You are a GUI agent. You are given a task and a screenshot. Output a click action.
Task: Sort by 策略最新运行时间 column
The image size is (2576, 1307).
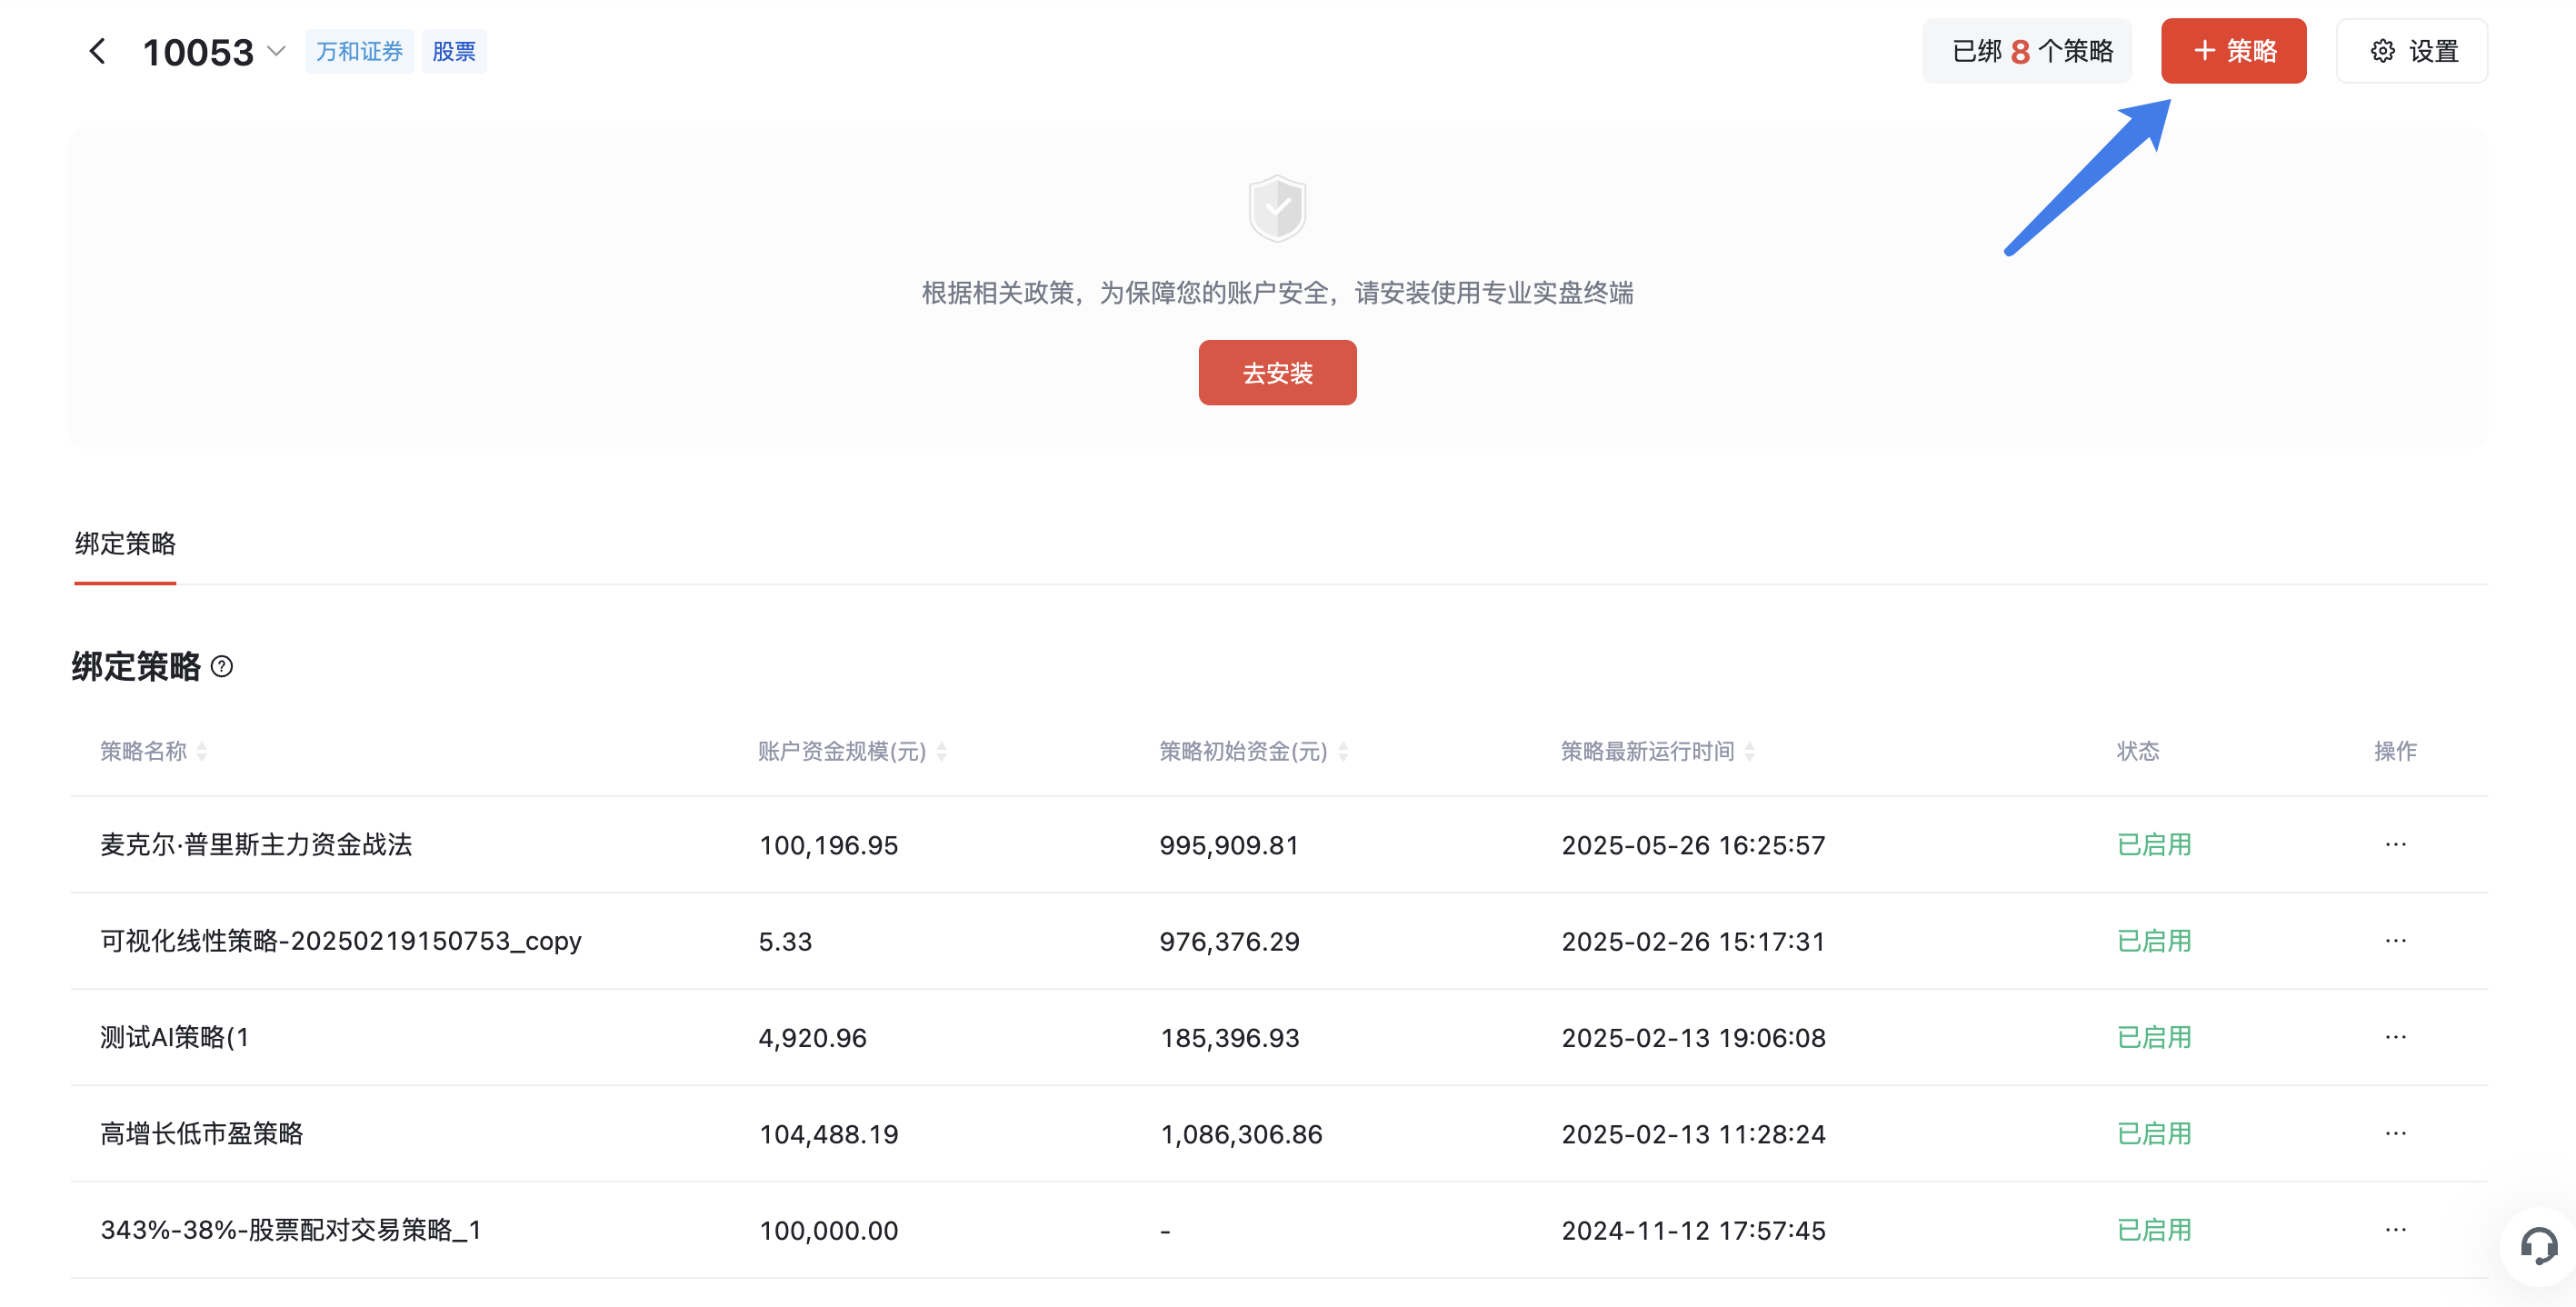[x=1749, y=751]
